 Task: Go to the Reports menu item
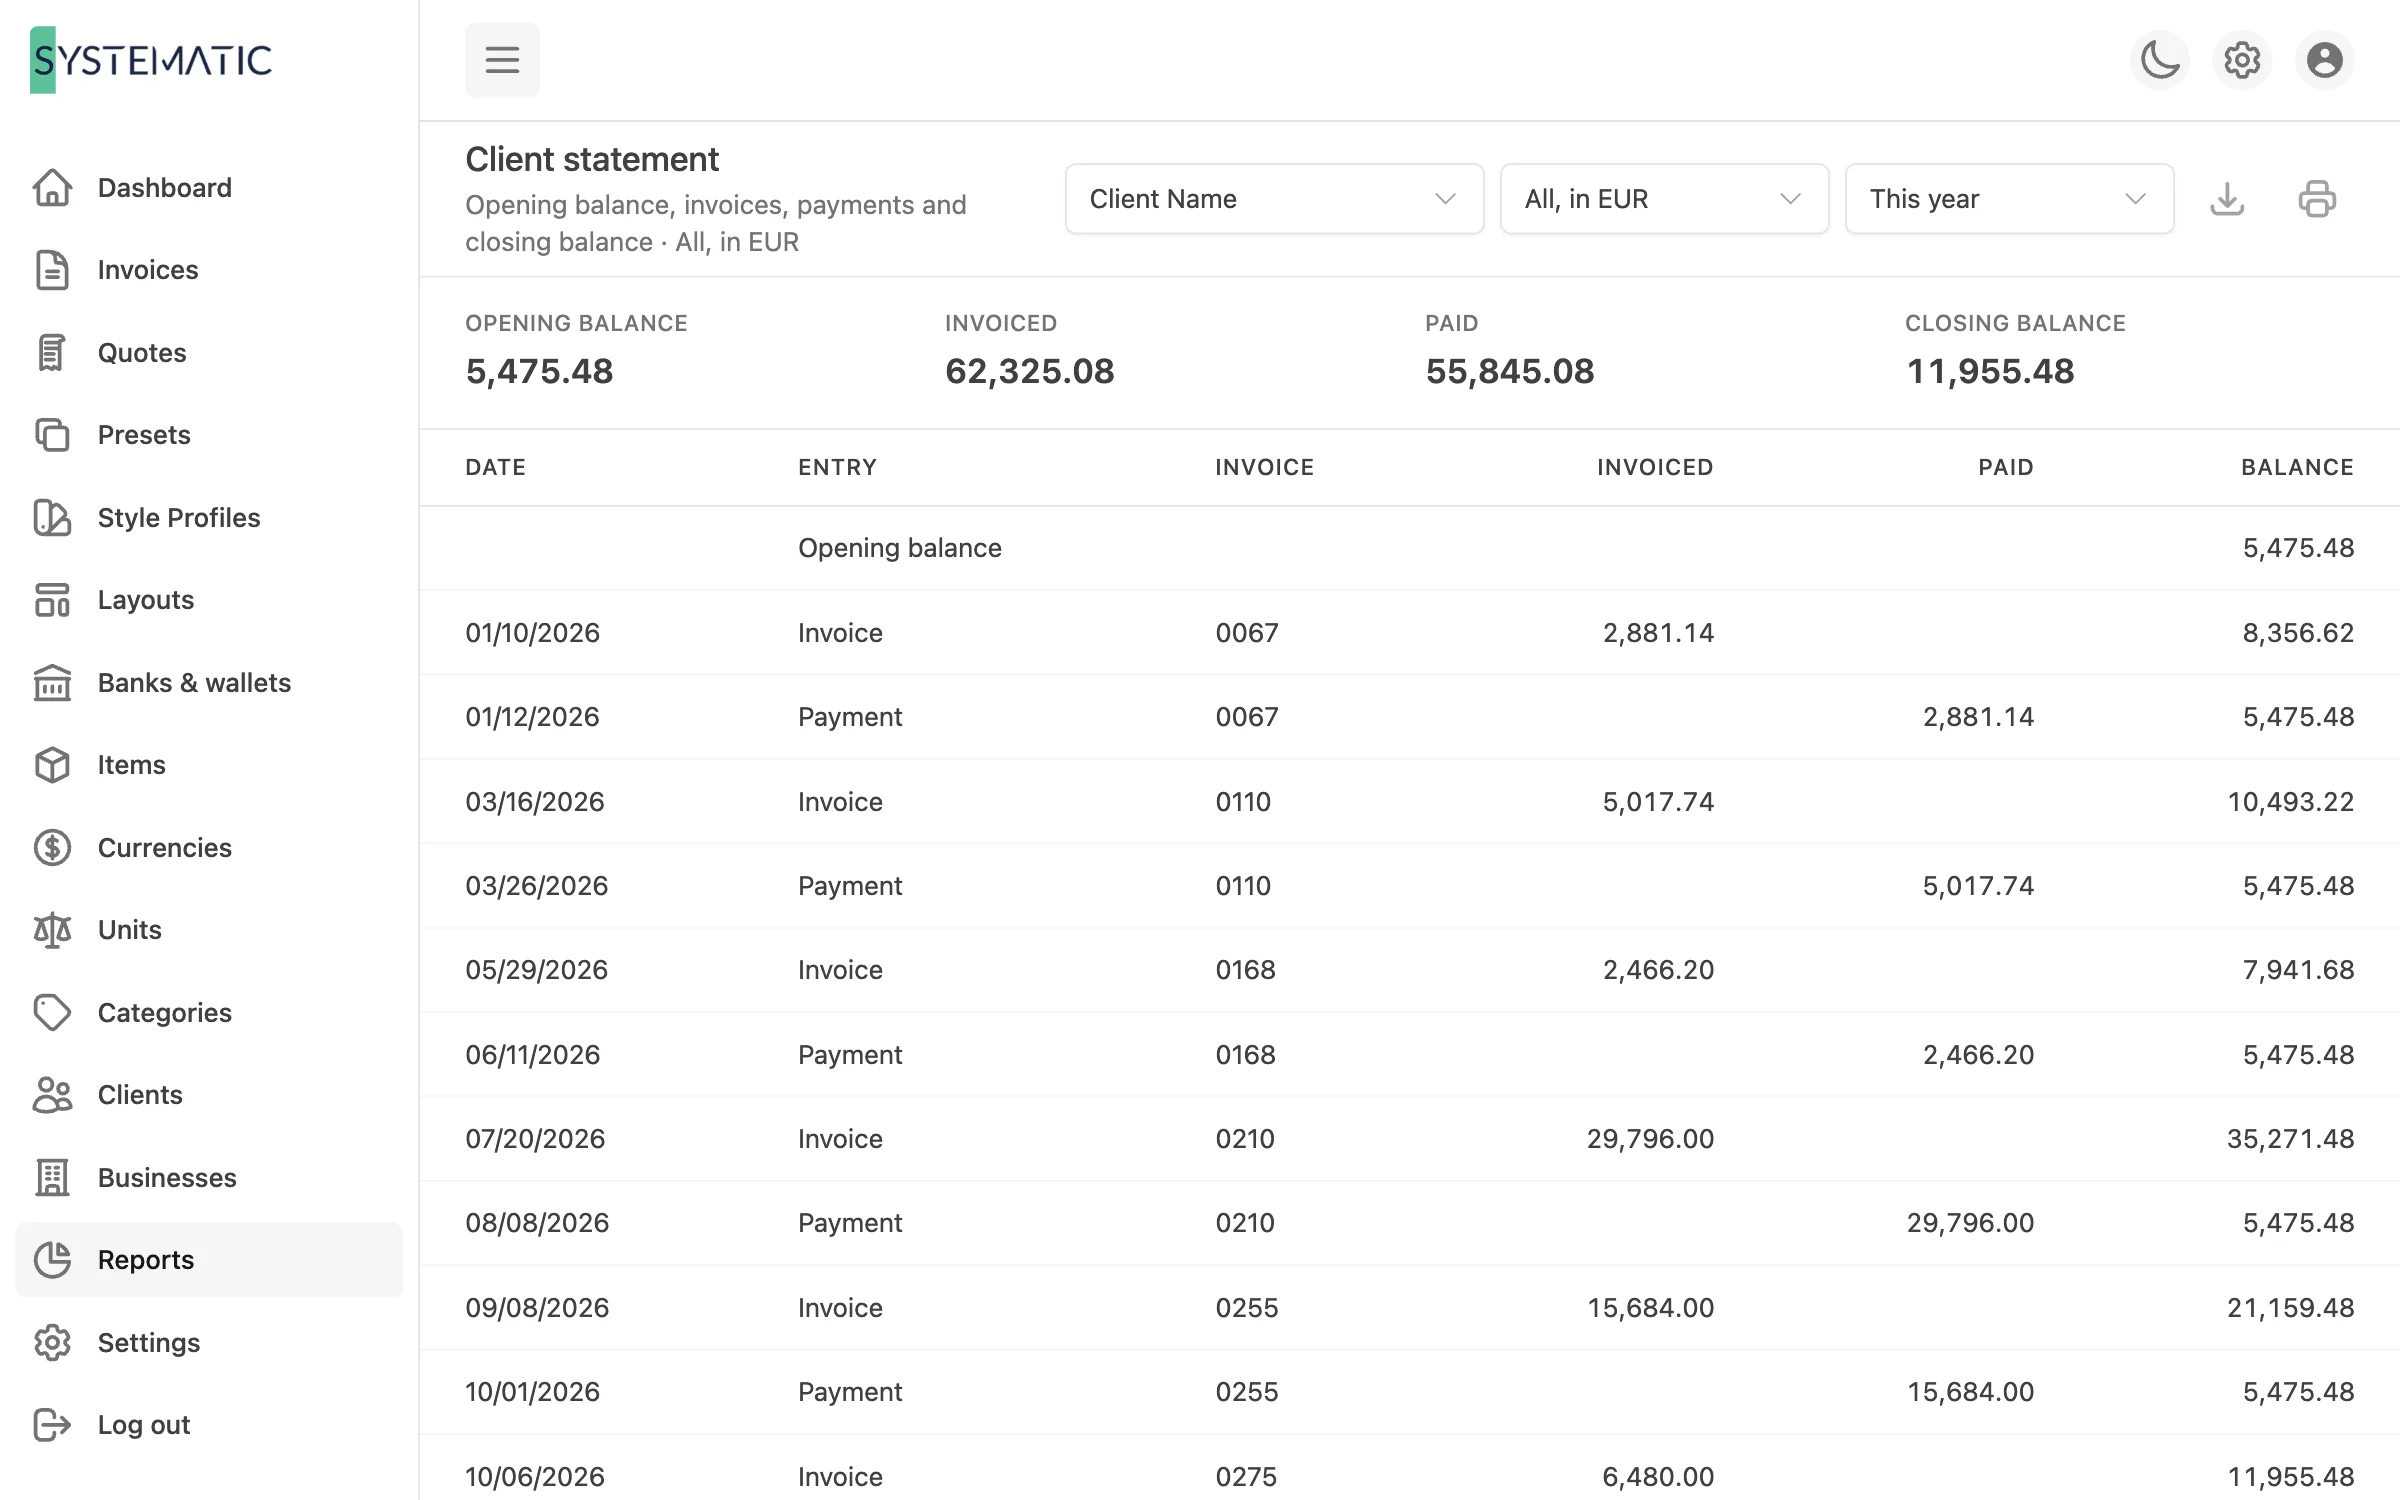pyautogui.click(x=209, y=1260)
